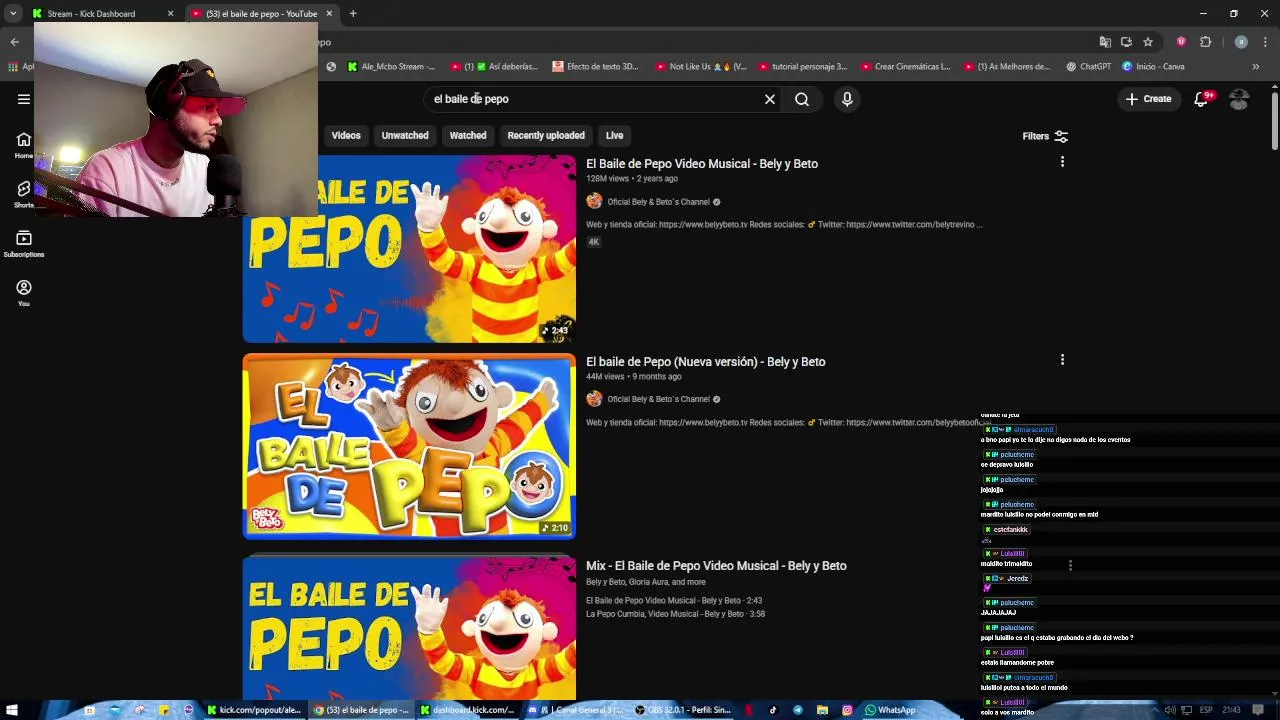Image resolution: width=1280 pixels, height=720 pixels.
Task: Play the Nueva versión thumbnail
Action: [x=409, y=446]
